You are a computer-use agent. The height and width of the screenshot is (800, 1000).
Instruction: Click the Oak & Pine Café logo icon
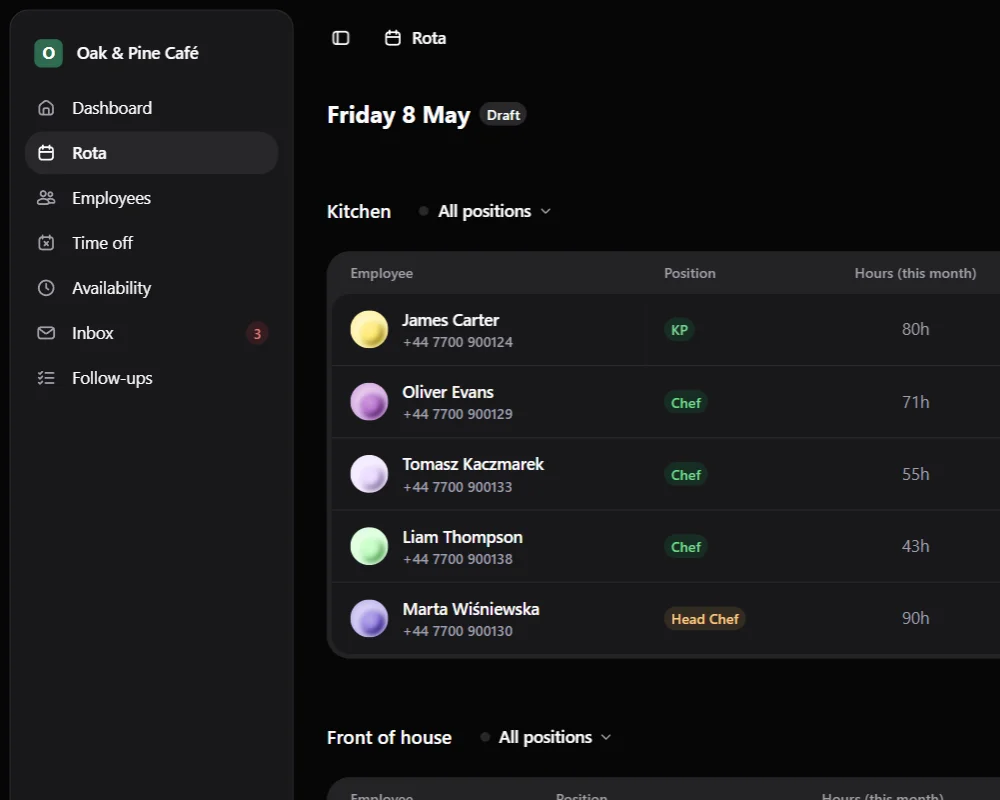[x=48, y=53]
